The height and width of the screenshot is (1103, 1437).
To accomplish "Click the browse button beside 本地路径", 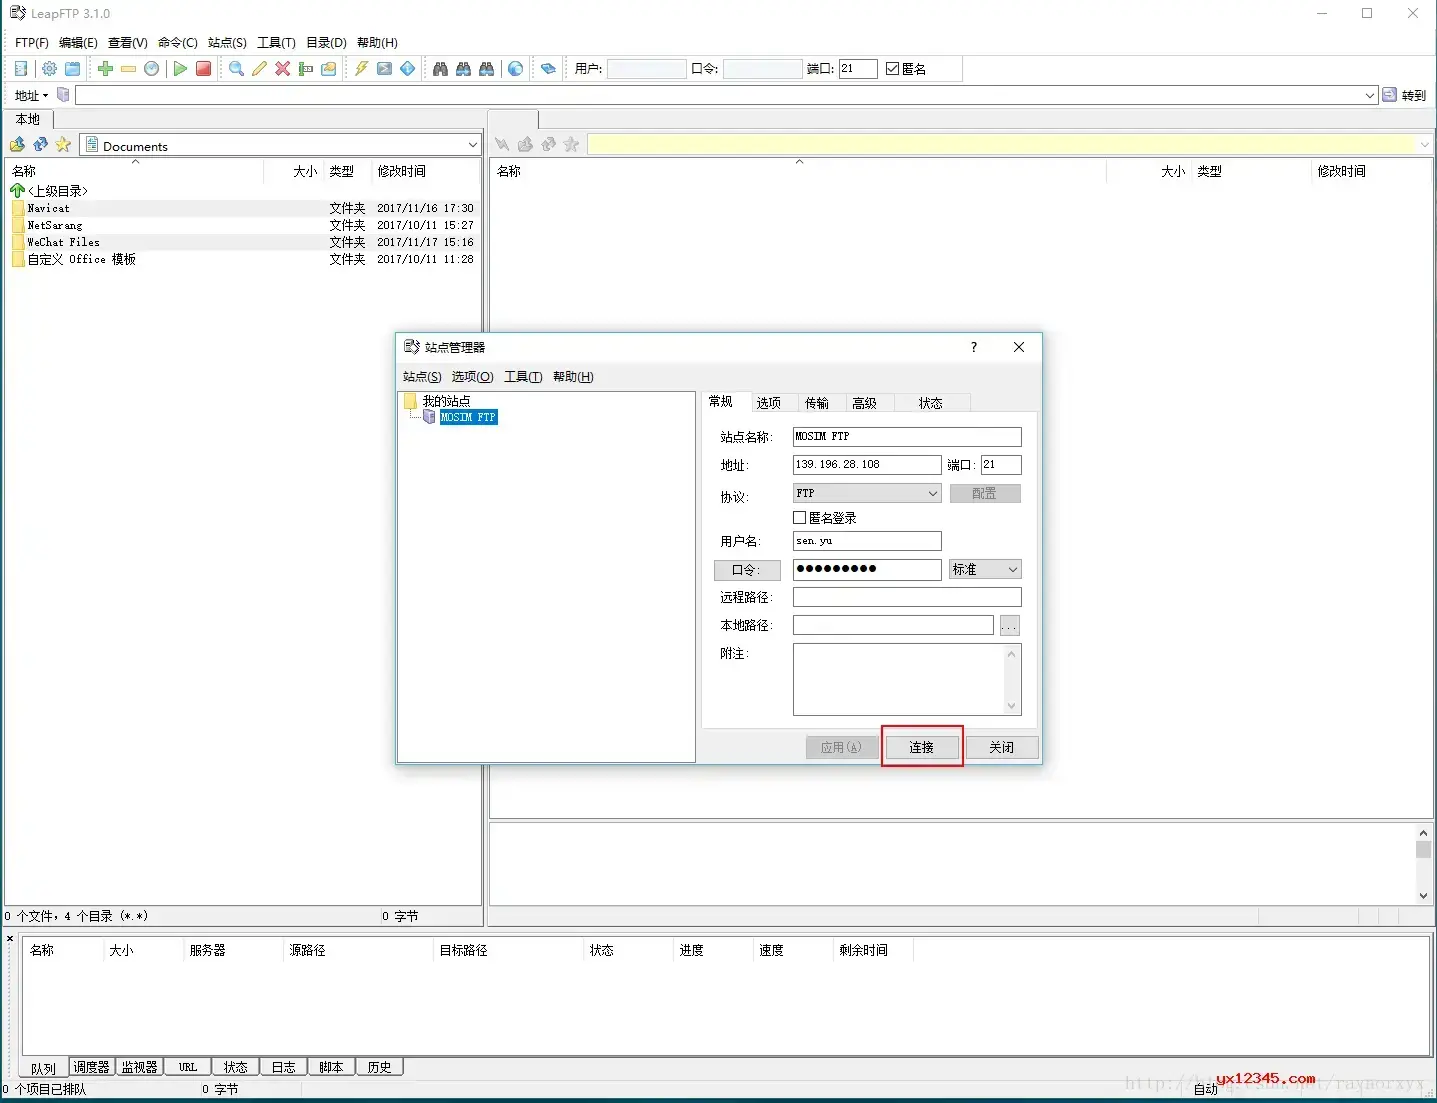I will (1009, 626).
